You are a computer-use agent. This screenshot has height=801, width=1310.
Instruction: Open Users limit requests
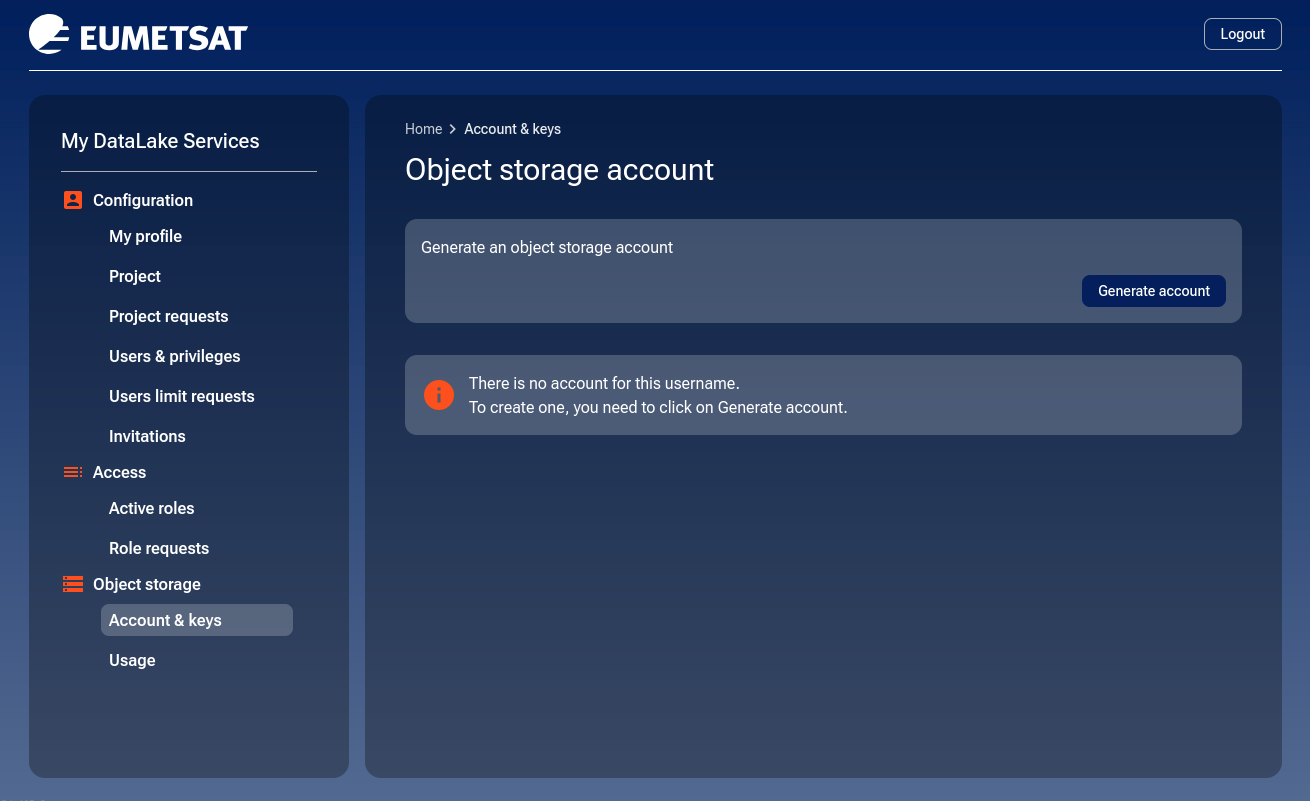[181, 396]
